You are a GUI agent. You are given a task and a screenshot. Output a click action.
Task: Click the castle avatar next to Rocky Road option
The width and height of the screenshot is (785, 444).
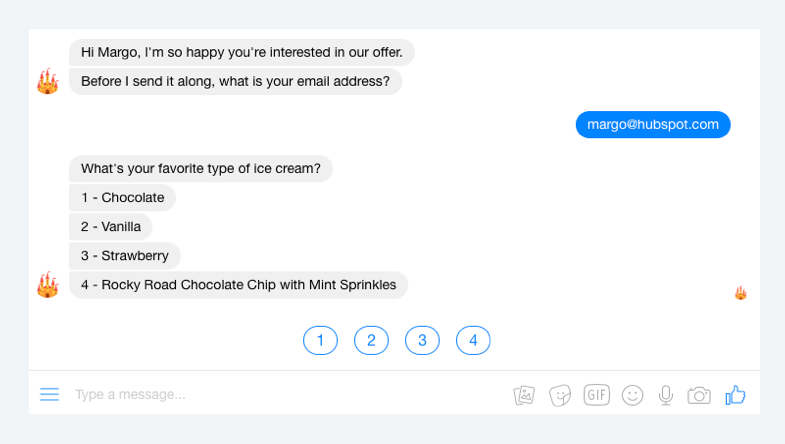point(48,285)
